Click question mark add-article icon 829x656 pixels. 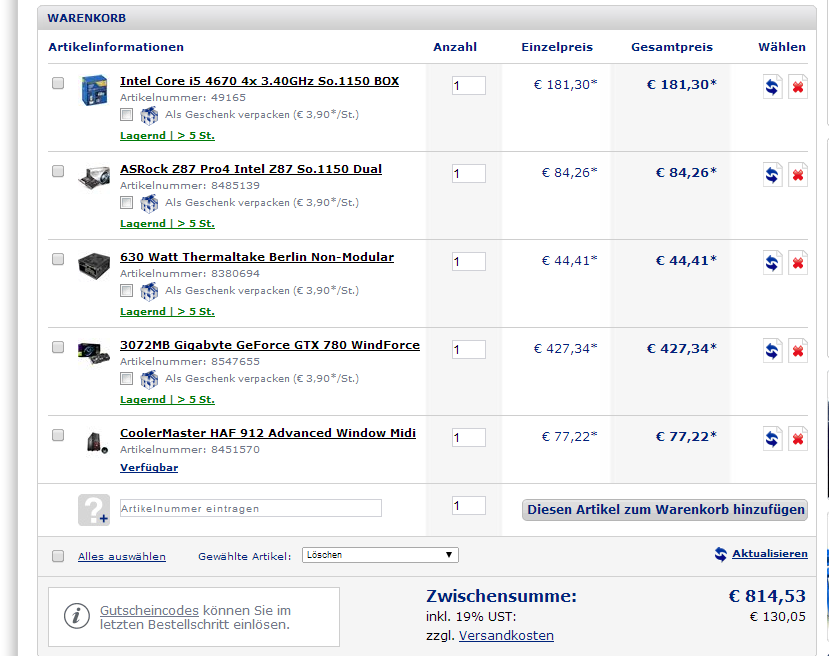(x=94, y=510)
